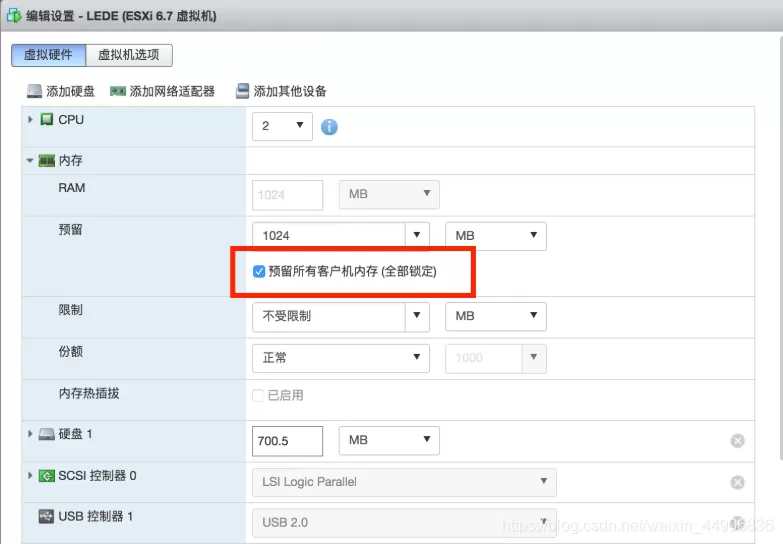
Task: Click the 份额 row label
Action: 70,351
